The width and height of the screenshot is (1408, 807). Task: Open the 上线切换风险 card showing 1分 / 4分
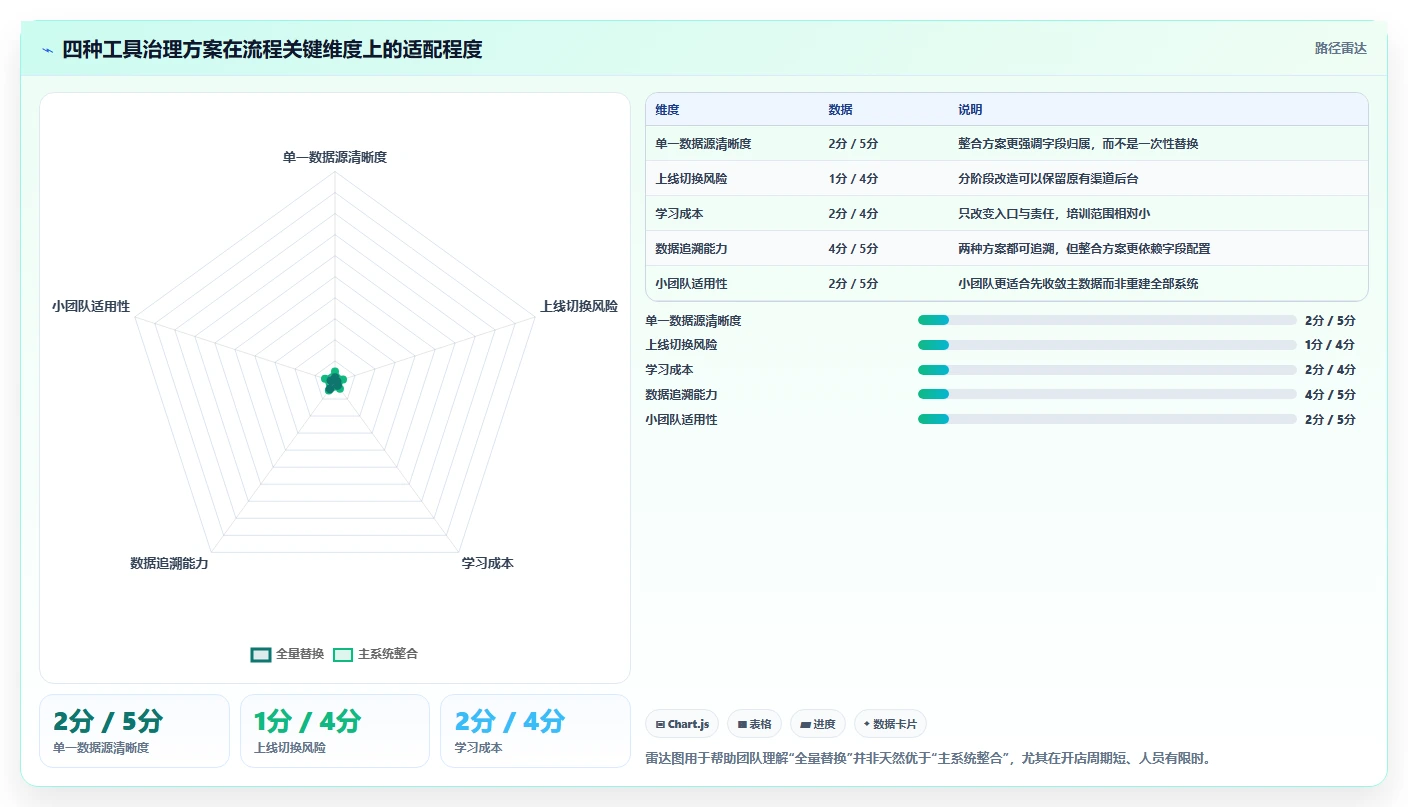(335, 731)
